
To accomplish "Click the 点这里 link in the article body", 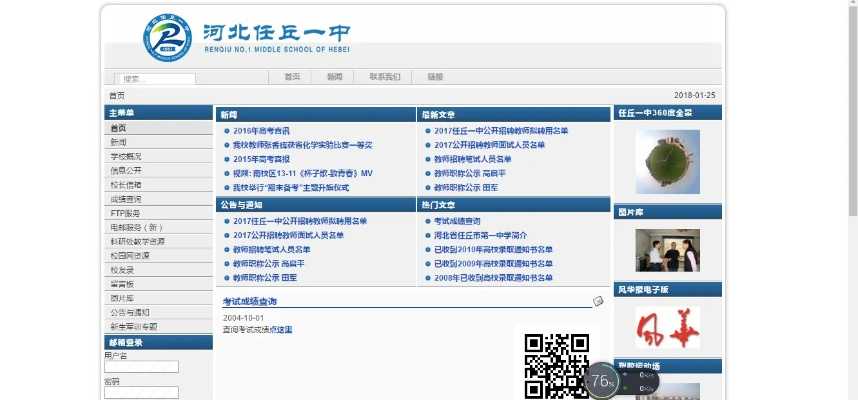I will pyautogui.click(x=282, y=330).
